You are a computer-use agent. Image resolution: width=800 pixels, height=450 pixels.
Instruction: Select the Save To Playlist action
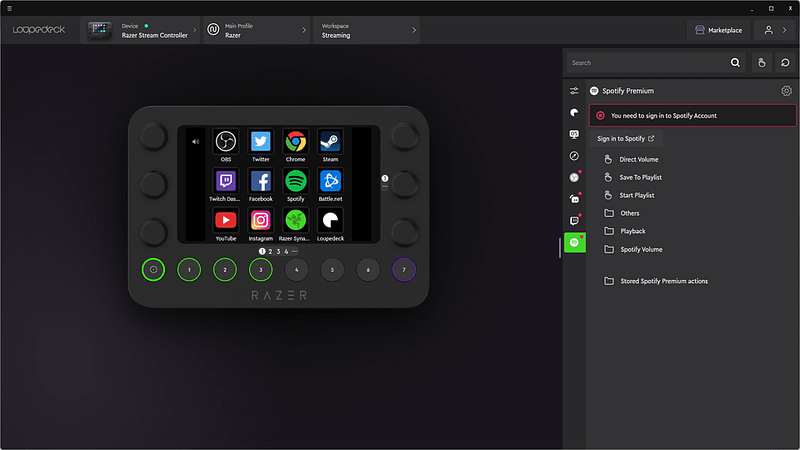coord(640,177)
